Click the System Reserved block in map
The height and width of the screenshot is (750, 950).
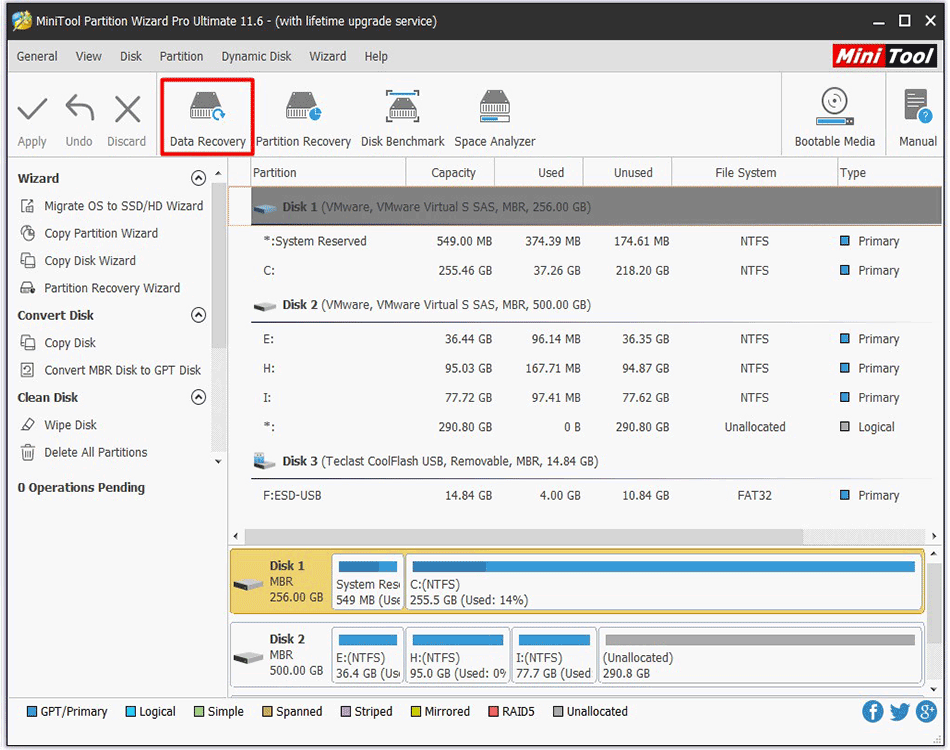tap(368, 583)
